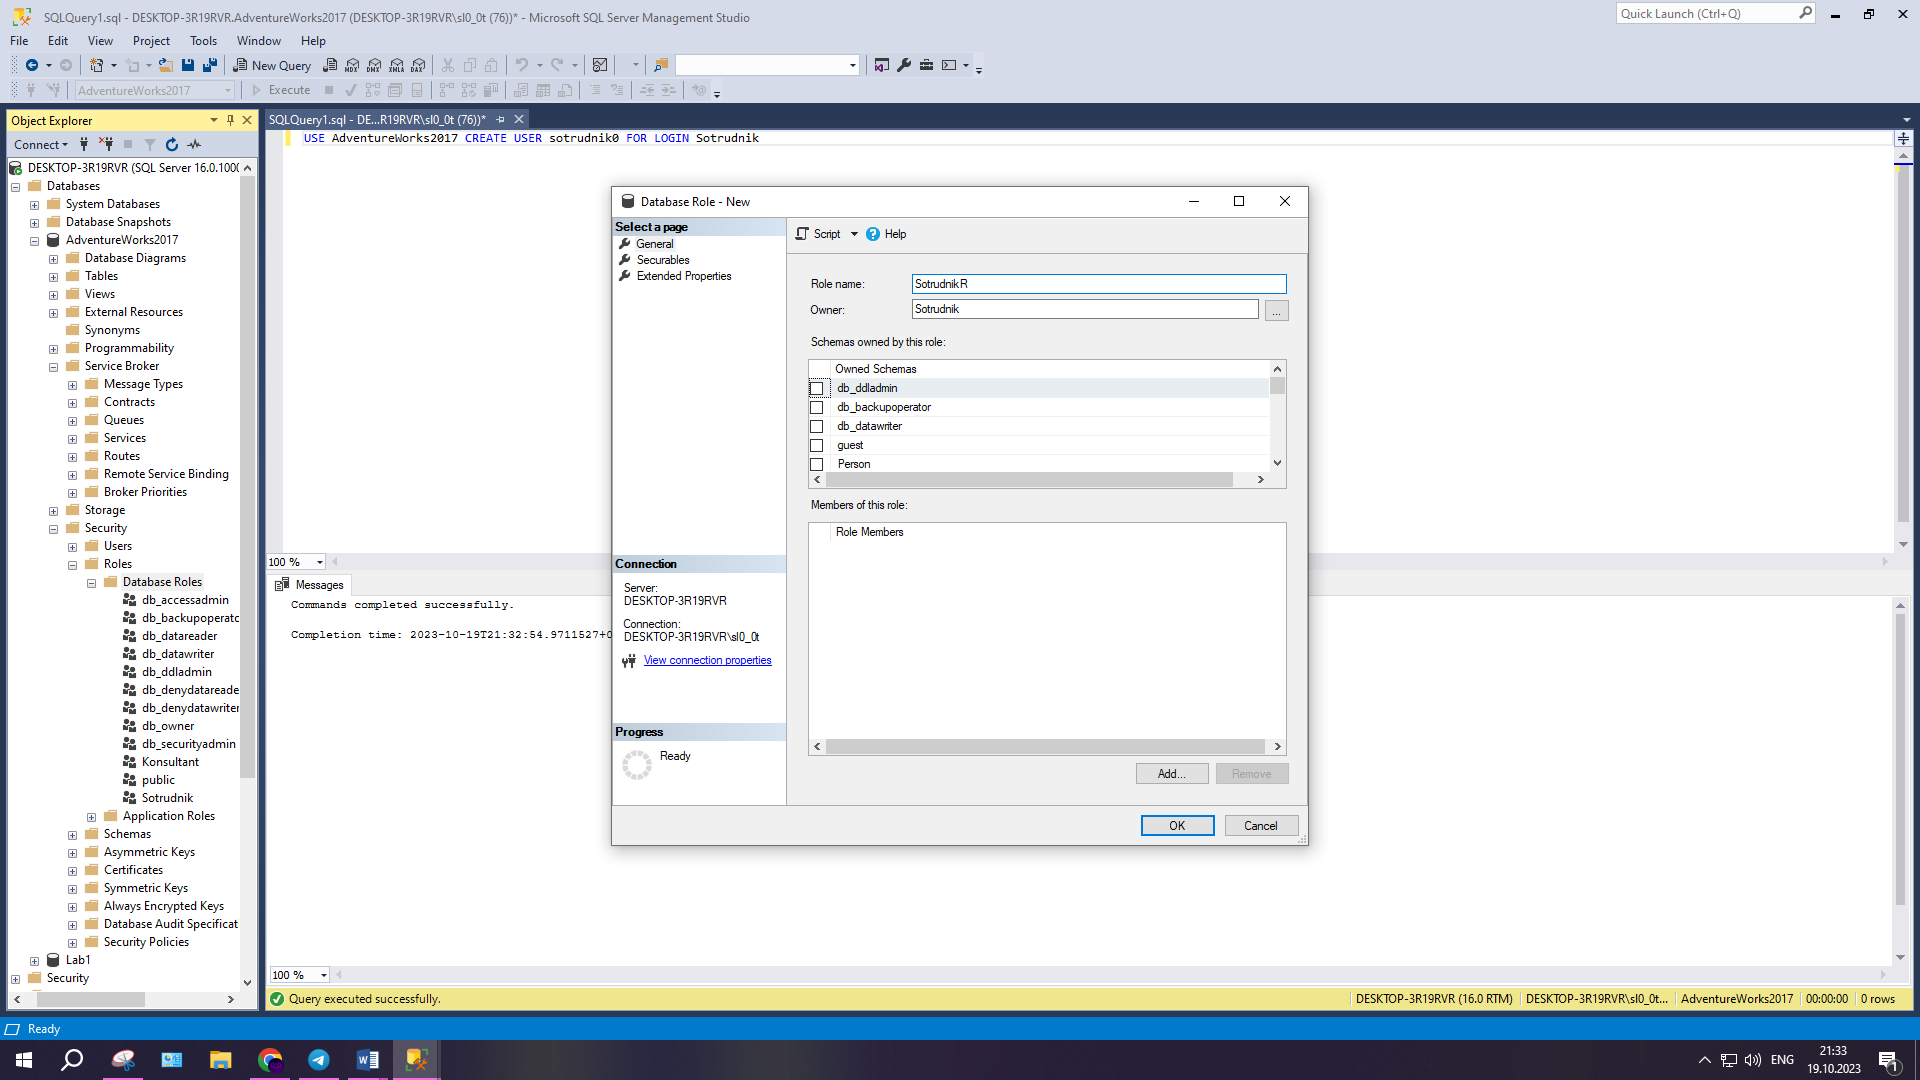Image resolution: width=1920 pixels, height=1080 pixels.
Task: Collapse the AdventureWorks2017 database node
Action: click(x=34, y=241)
